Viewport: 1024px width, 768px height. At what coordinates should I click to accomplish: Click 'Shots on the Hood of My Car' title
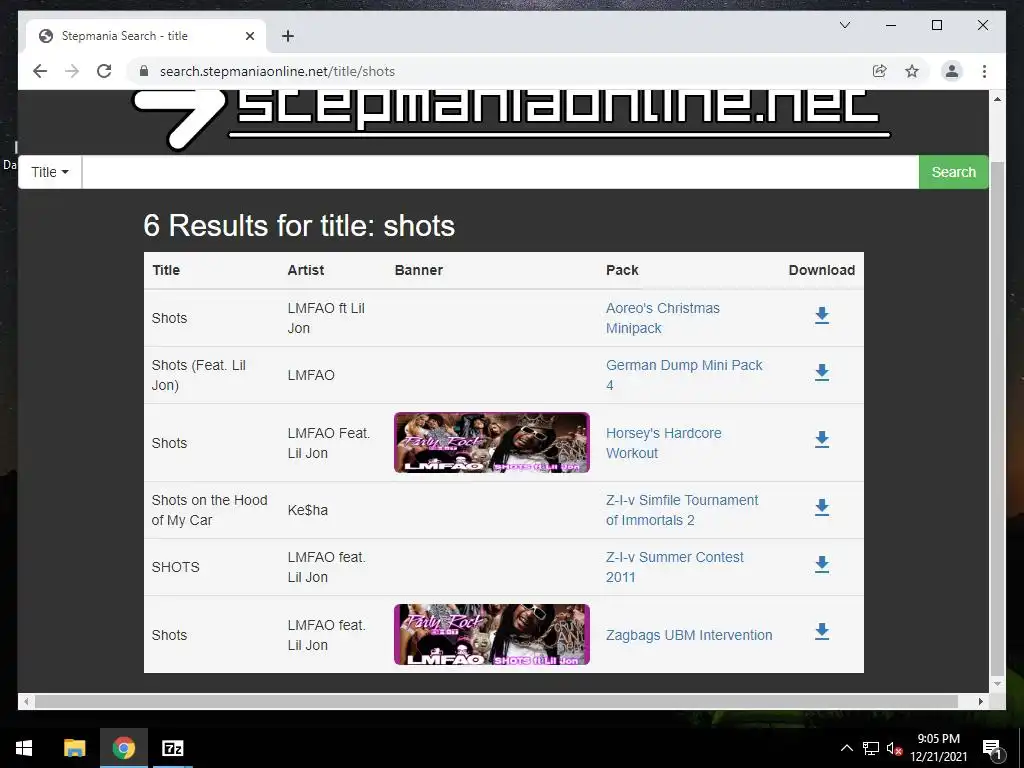(x=210, y=510)
